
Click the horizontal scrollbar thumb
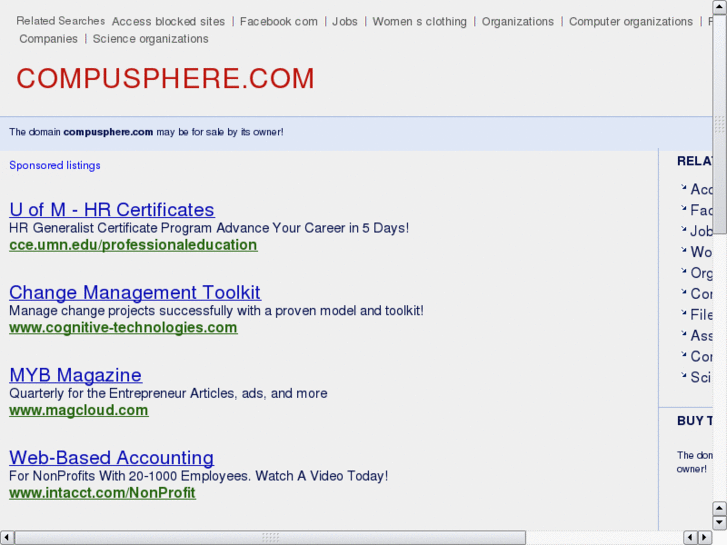[x=270, y=538]
